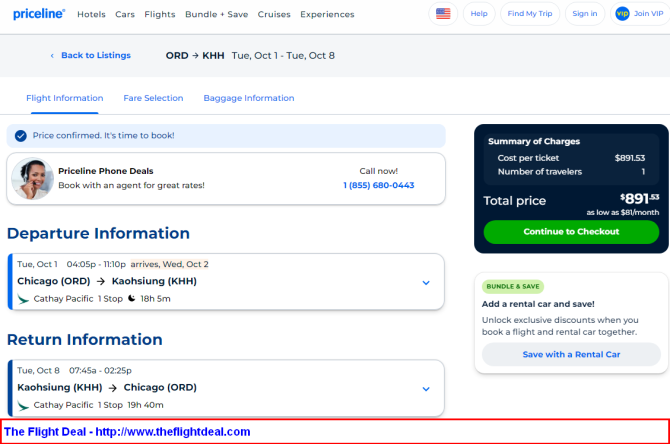670x444 pixels.
Task: Click the Cathay Pacific logo in return card
Action: [23, 405]
